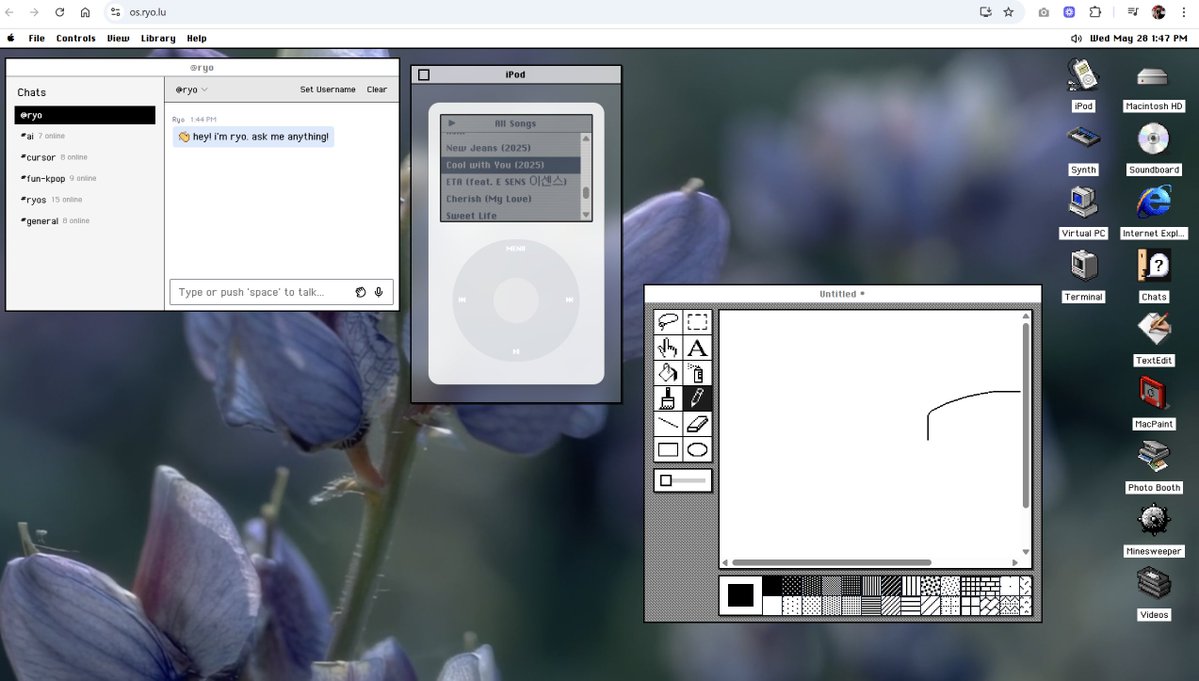This screenshot has height=681, width=1199.
Task: Click the microphone icon in chat input
Action: pos(379,292)
